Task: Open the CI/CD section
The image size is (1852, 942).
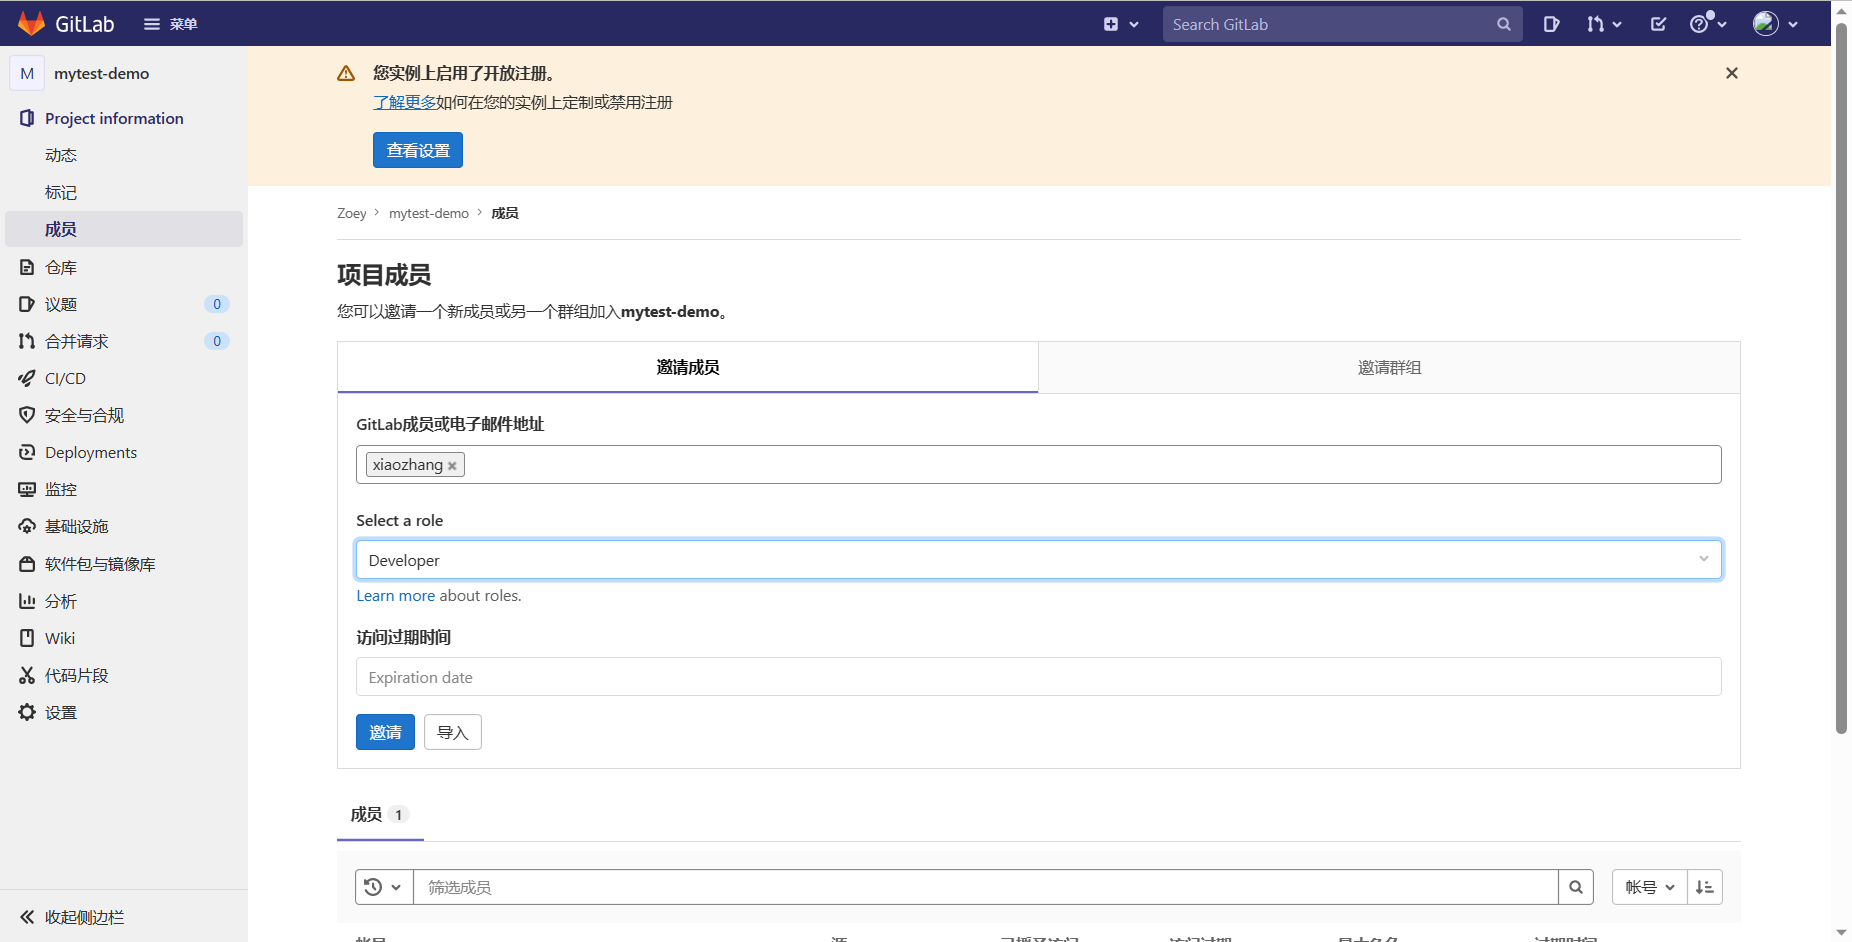Action: point(65,378)
